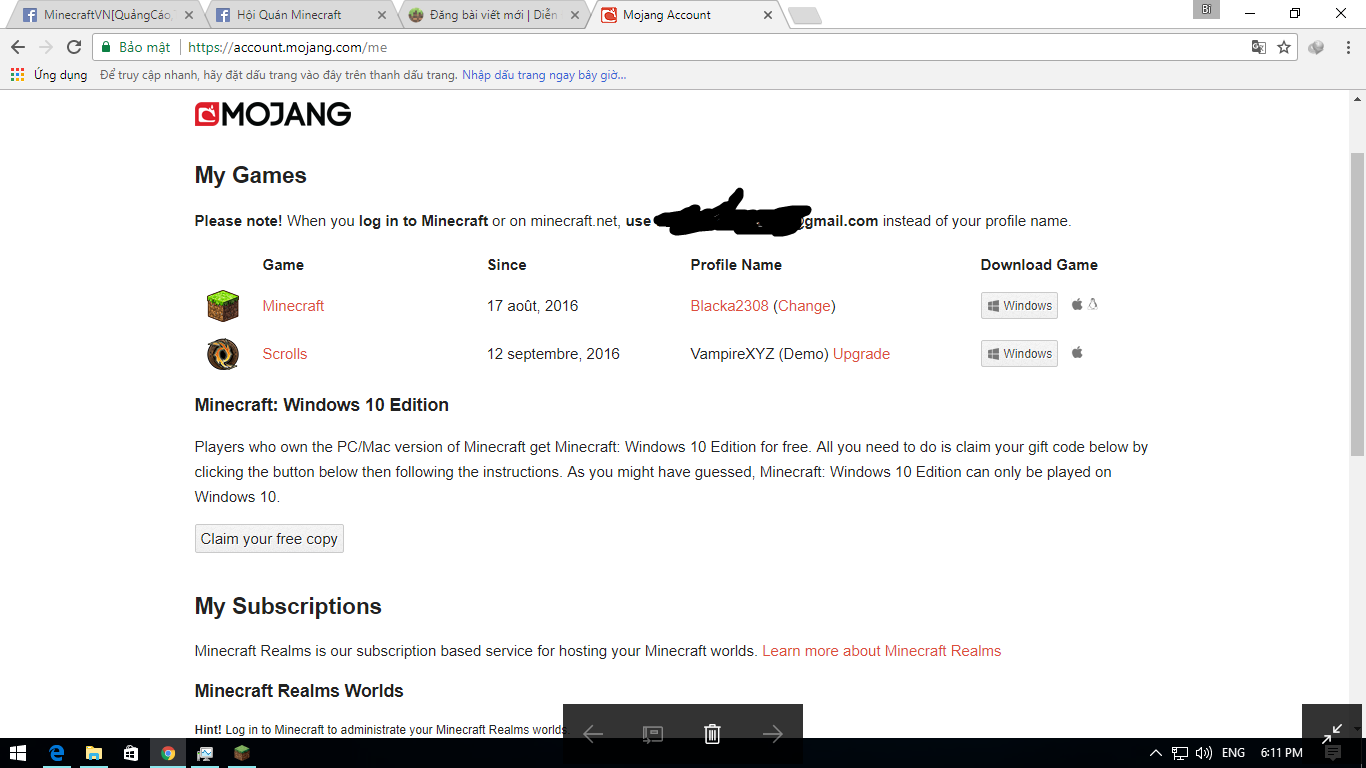Click the Apple icon in the Minecraft row
This screenshot has height=768, width=1366.
pyautogui.click(x=1077, y=305)
